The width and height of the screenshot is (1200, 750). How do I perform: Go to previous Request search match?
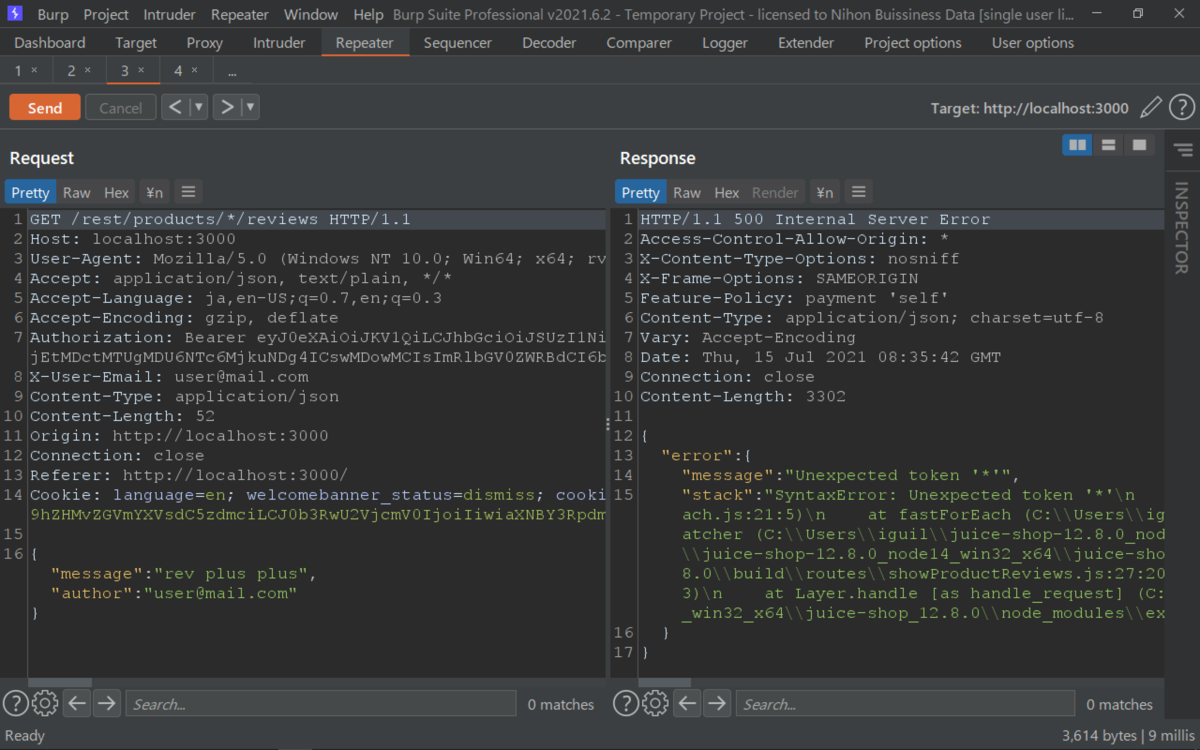tap(77, 703)
